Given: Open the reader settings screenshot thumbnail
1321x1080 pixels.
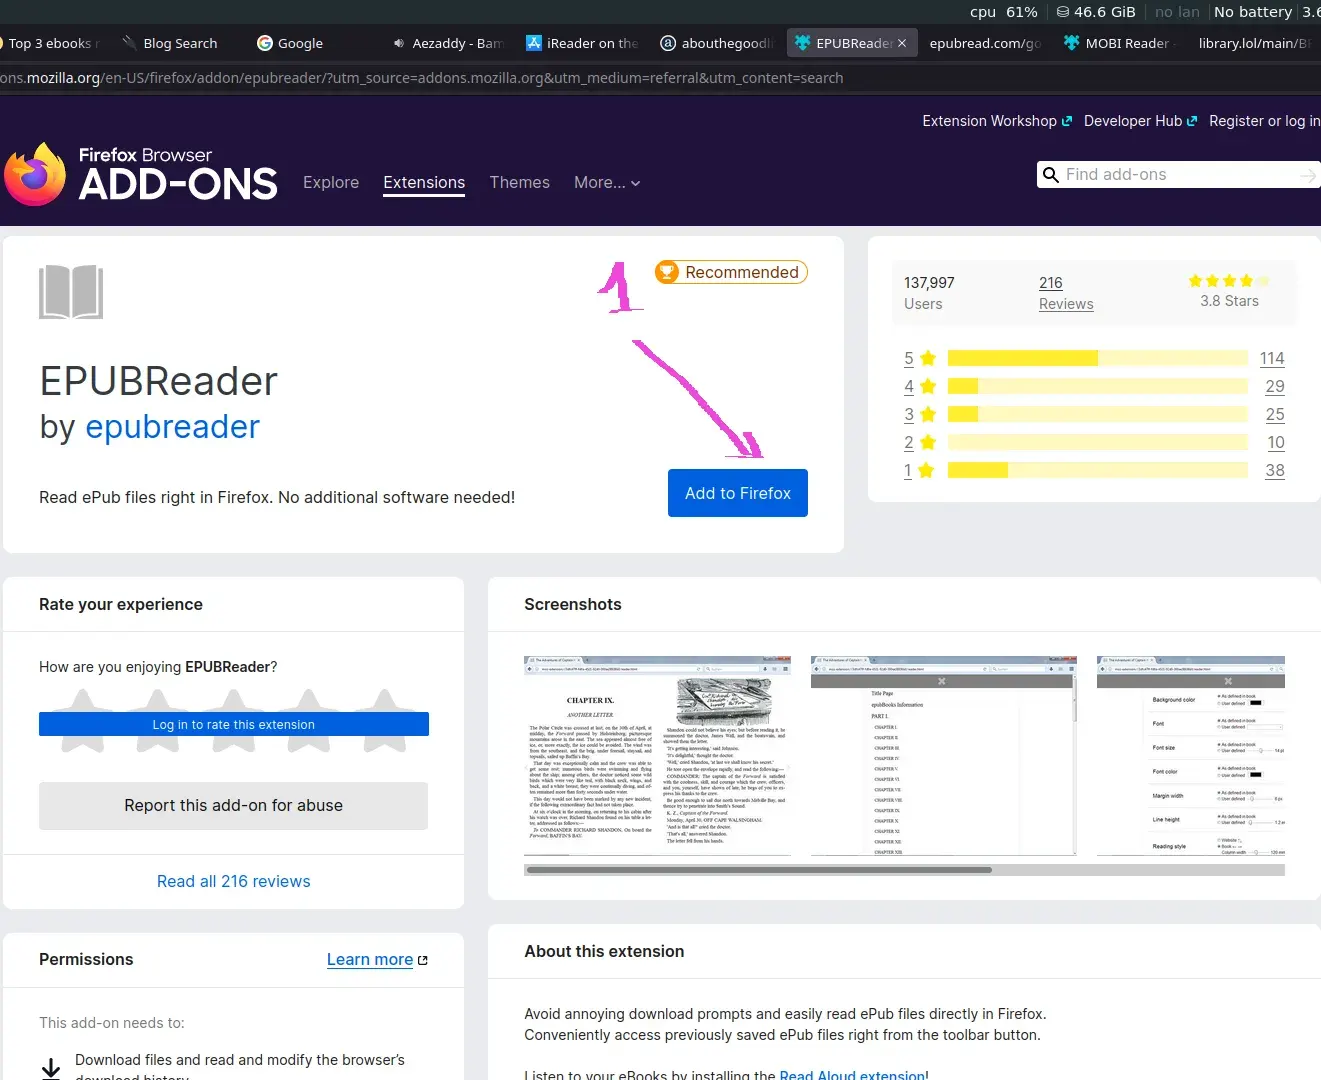Looking at the screenshot, I should tap(1191, 756).
